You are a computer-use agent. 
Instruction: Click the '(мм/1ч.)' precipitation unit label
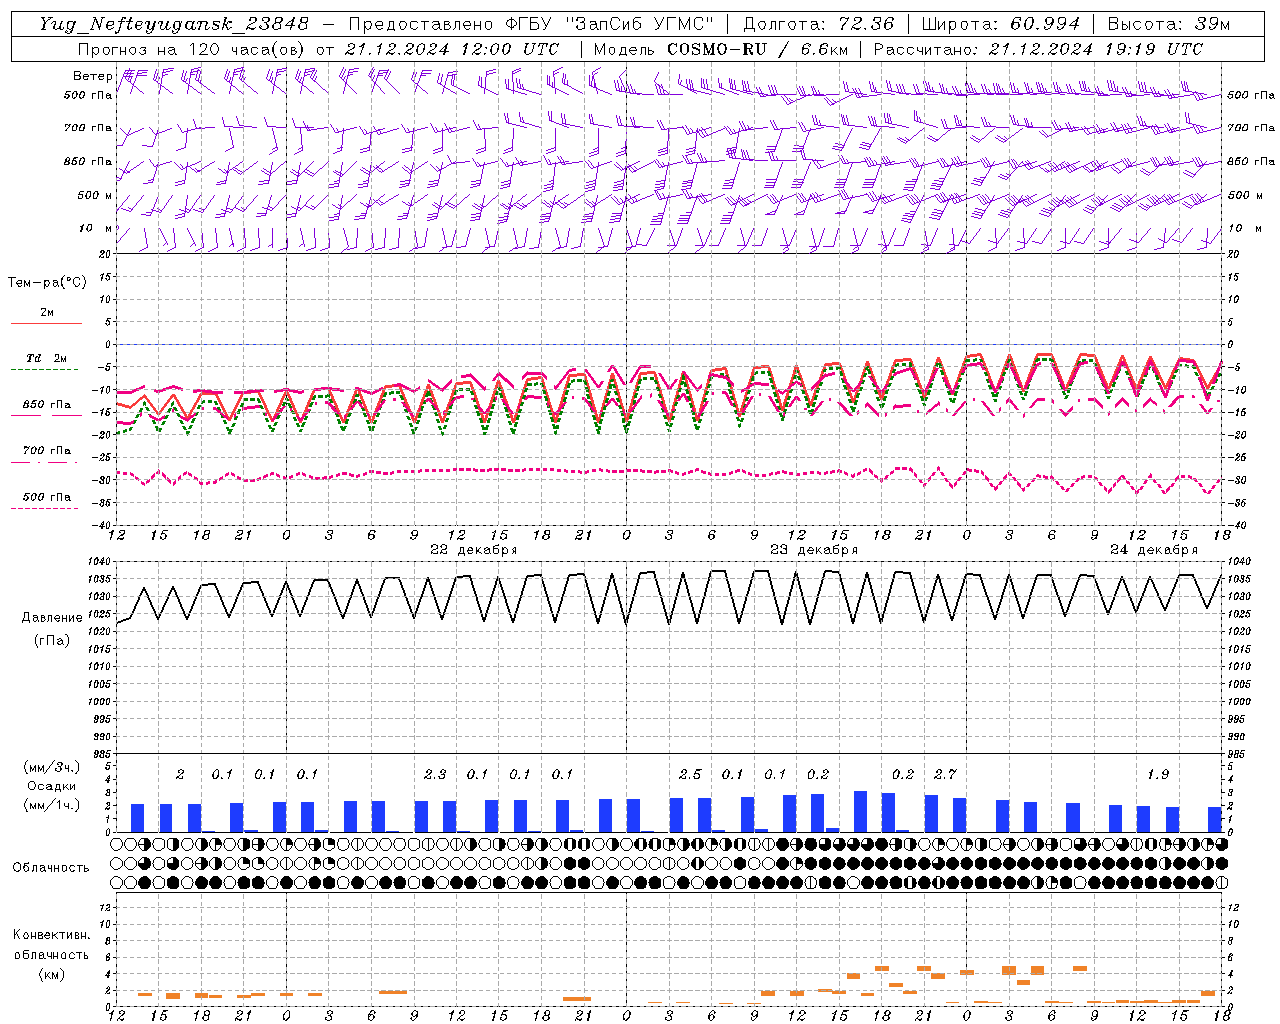pyautogui.click(x=52, y=805)
